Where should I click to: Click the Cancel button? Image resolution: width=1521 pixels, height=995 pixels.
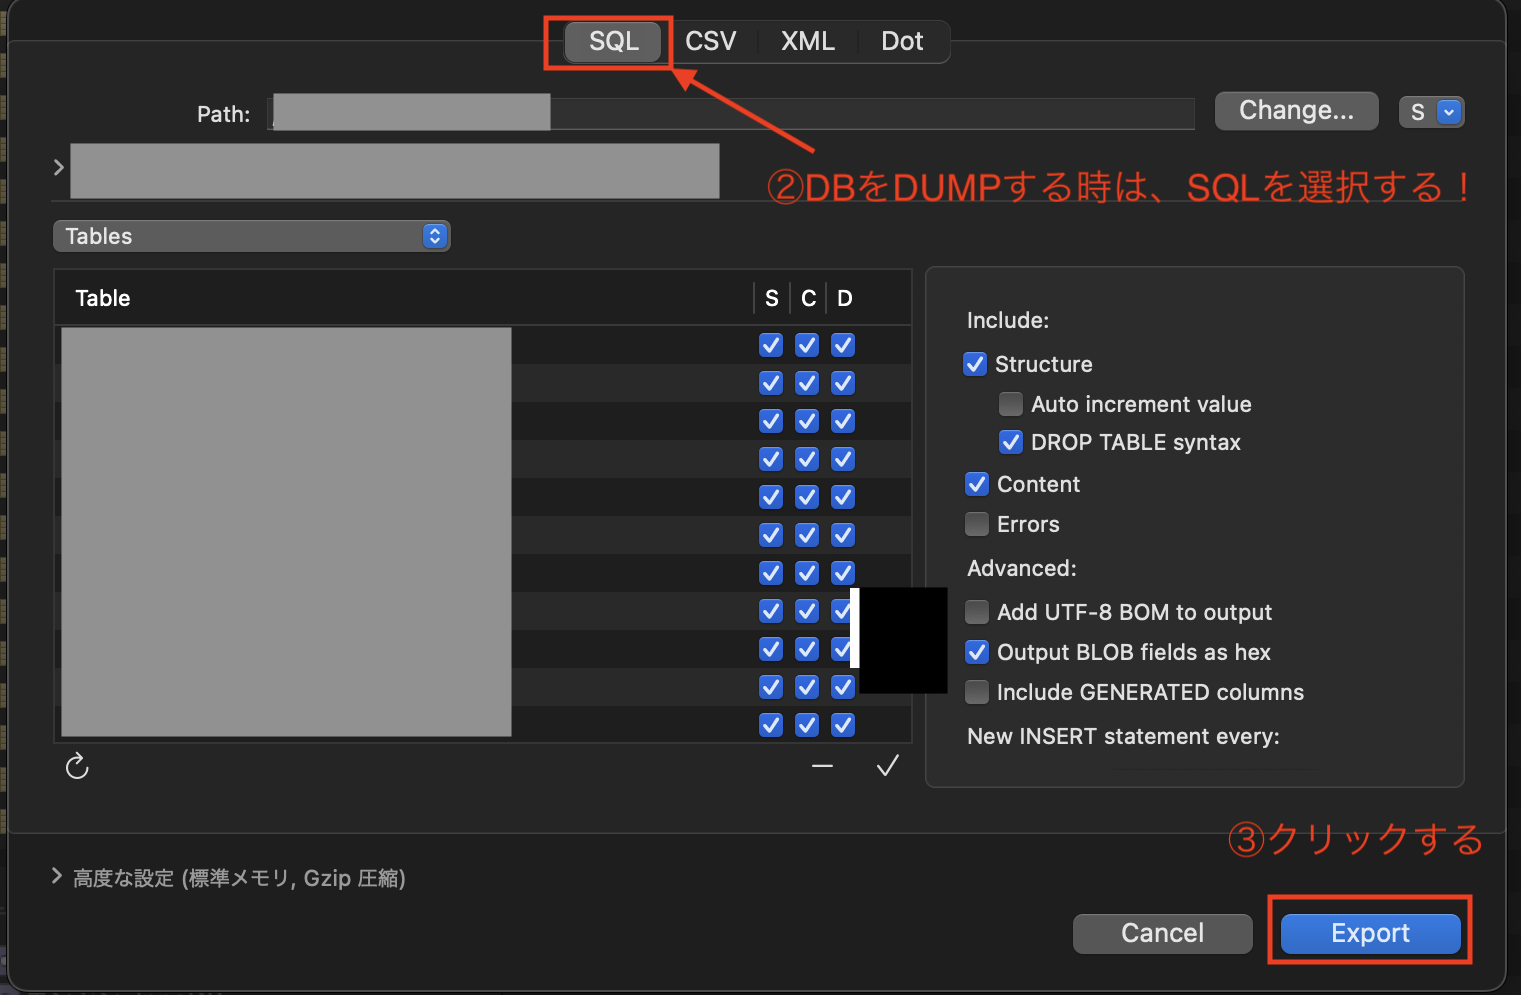click(1162, 933)
